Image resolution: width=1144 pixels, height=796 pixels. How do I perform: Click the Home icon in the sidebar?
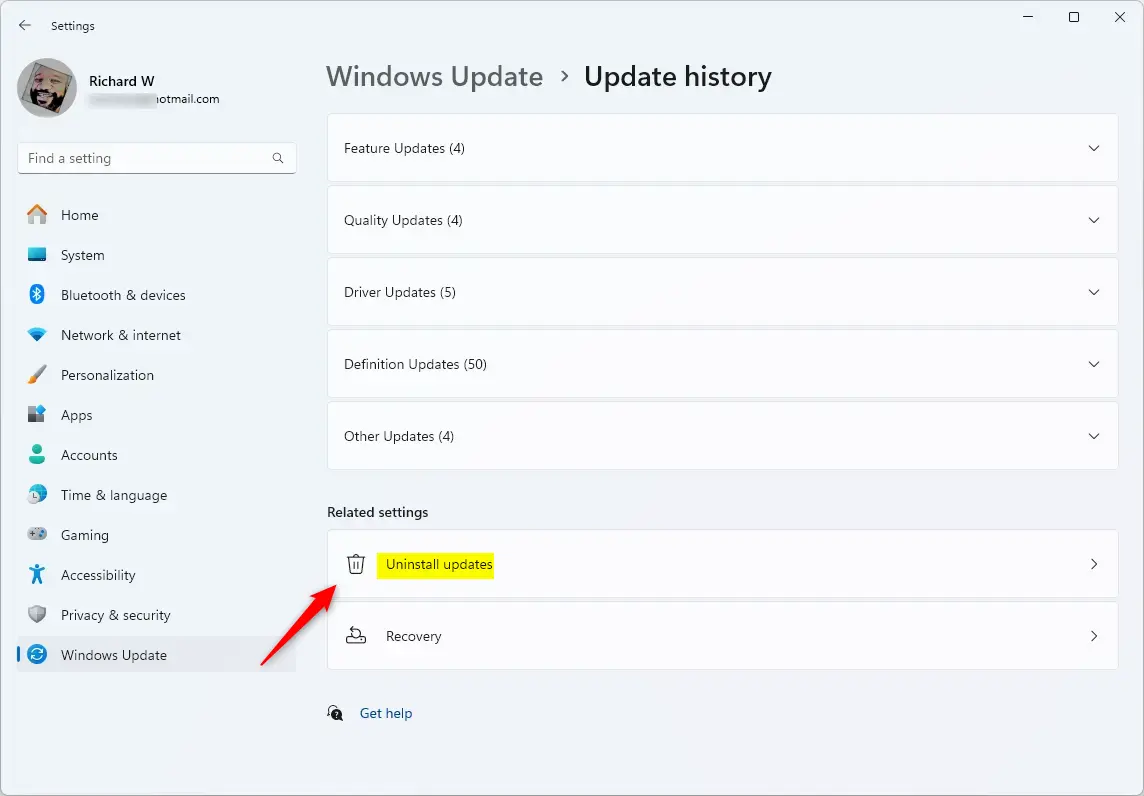(38, 215)
